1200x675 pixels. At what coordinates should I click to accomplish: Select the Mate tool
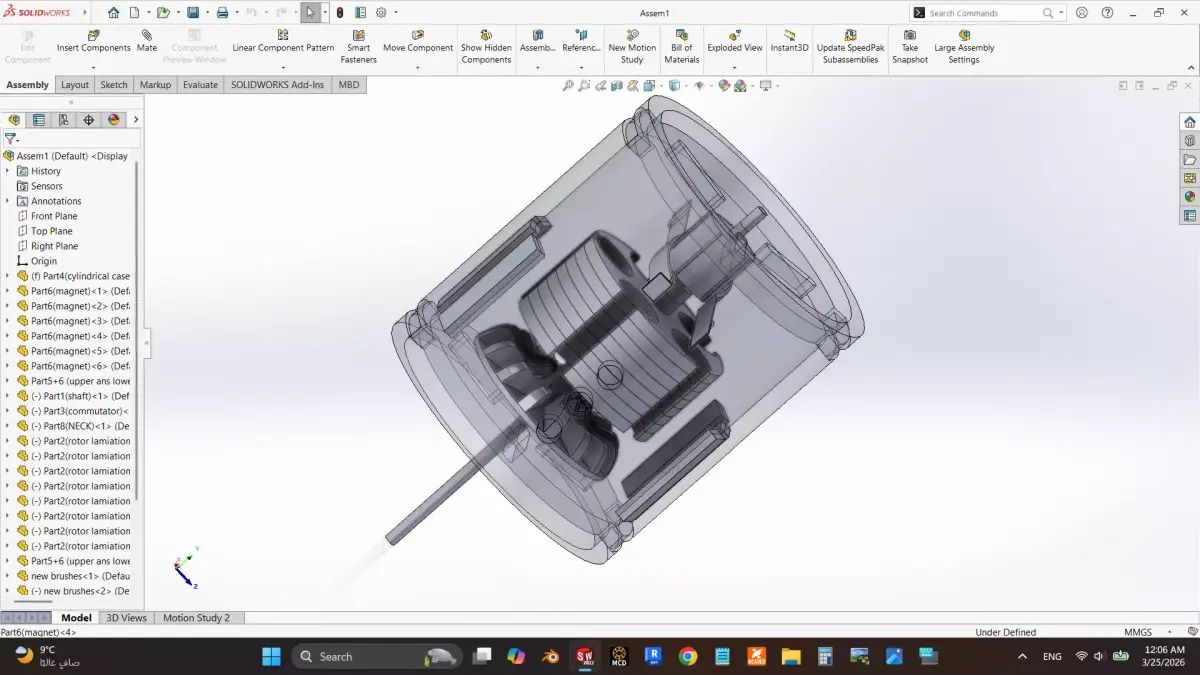click(x=147, y=41)
